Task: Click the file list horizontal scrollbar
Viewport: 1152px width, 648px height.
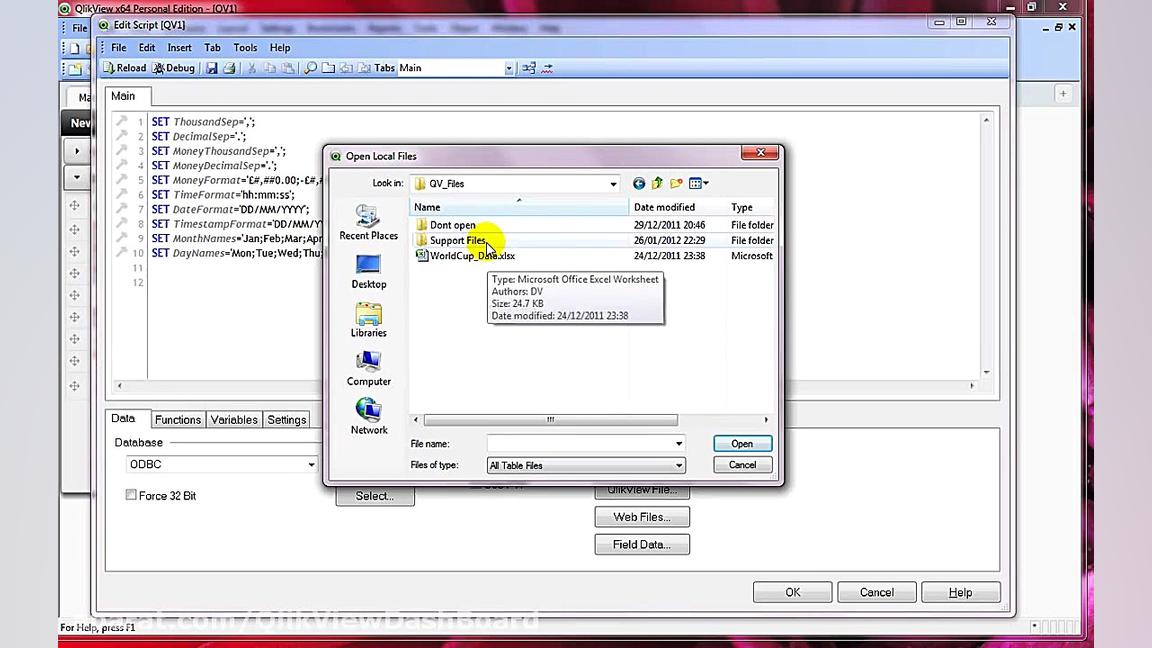Action: point(551,420)
